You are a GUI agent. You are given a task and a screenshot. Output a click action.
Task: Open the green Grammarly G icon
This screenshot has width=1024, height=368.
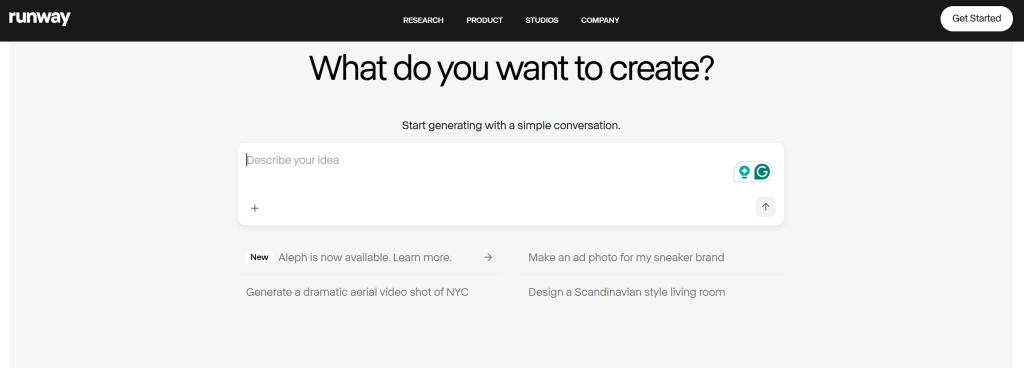coord(762,172)
